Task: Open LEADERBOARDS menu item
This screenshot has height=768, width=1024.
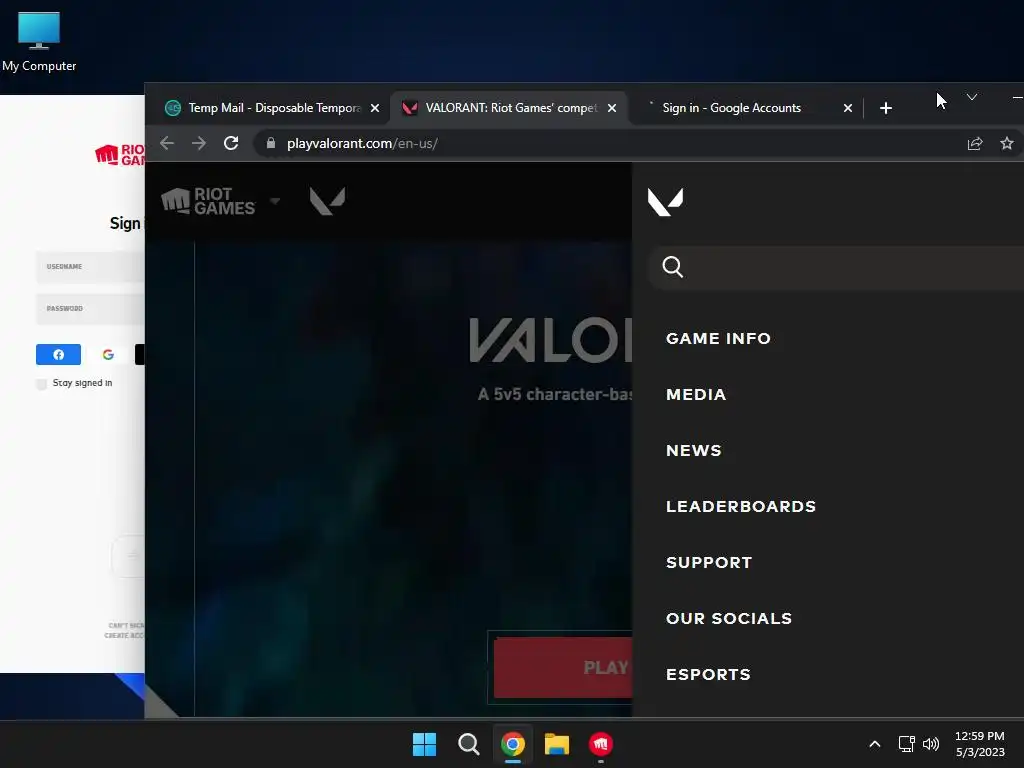Action: 741,507
